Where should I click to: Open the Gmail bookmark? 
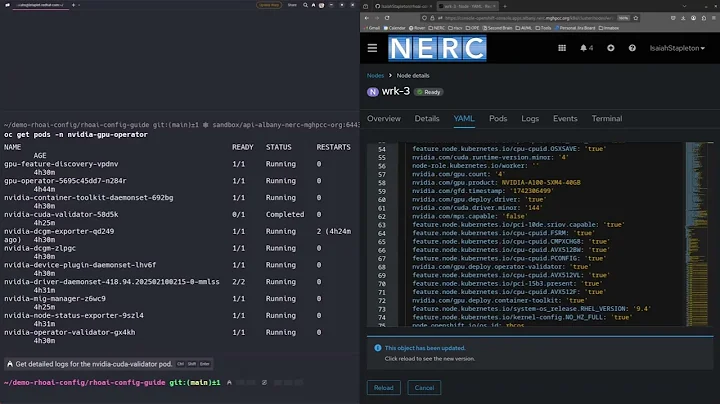[371, 28]
